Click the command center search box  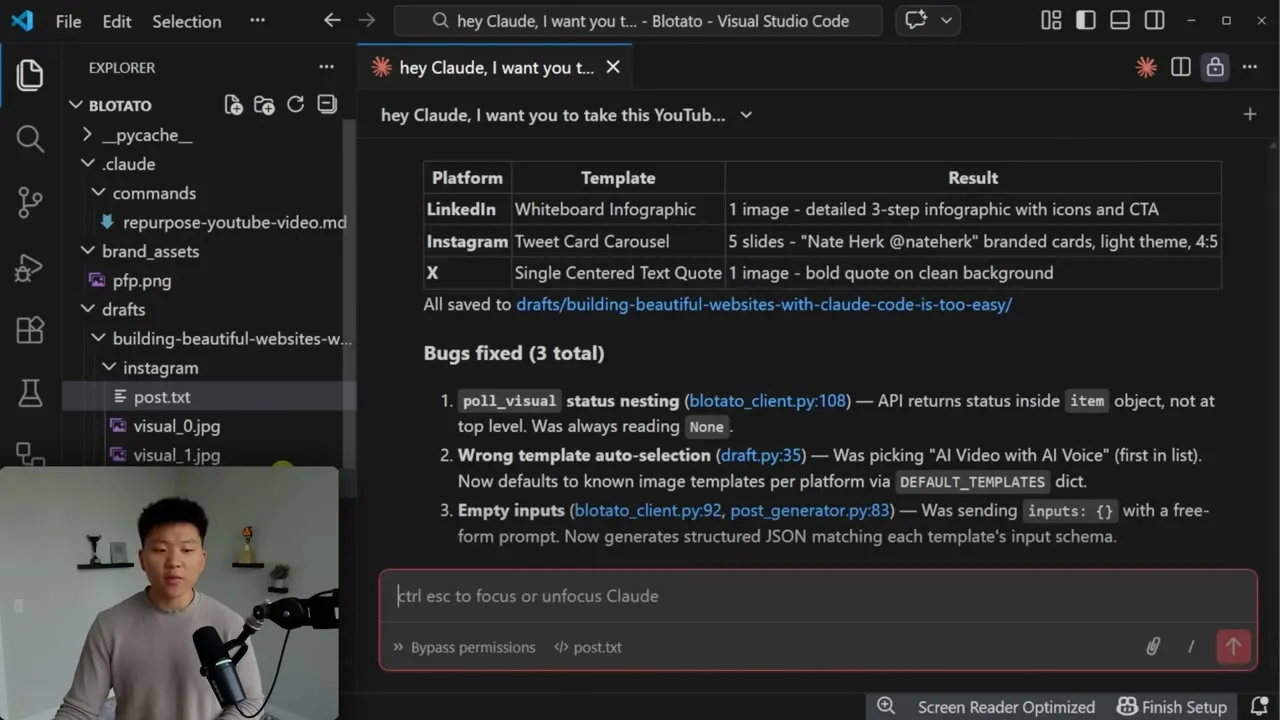pos(638,20)
